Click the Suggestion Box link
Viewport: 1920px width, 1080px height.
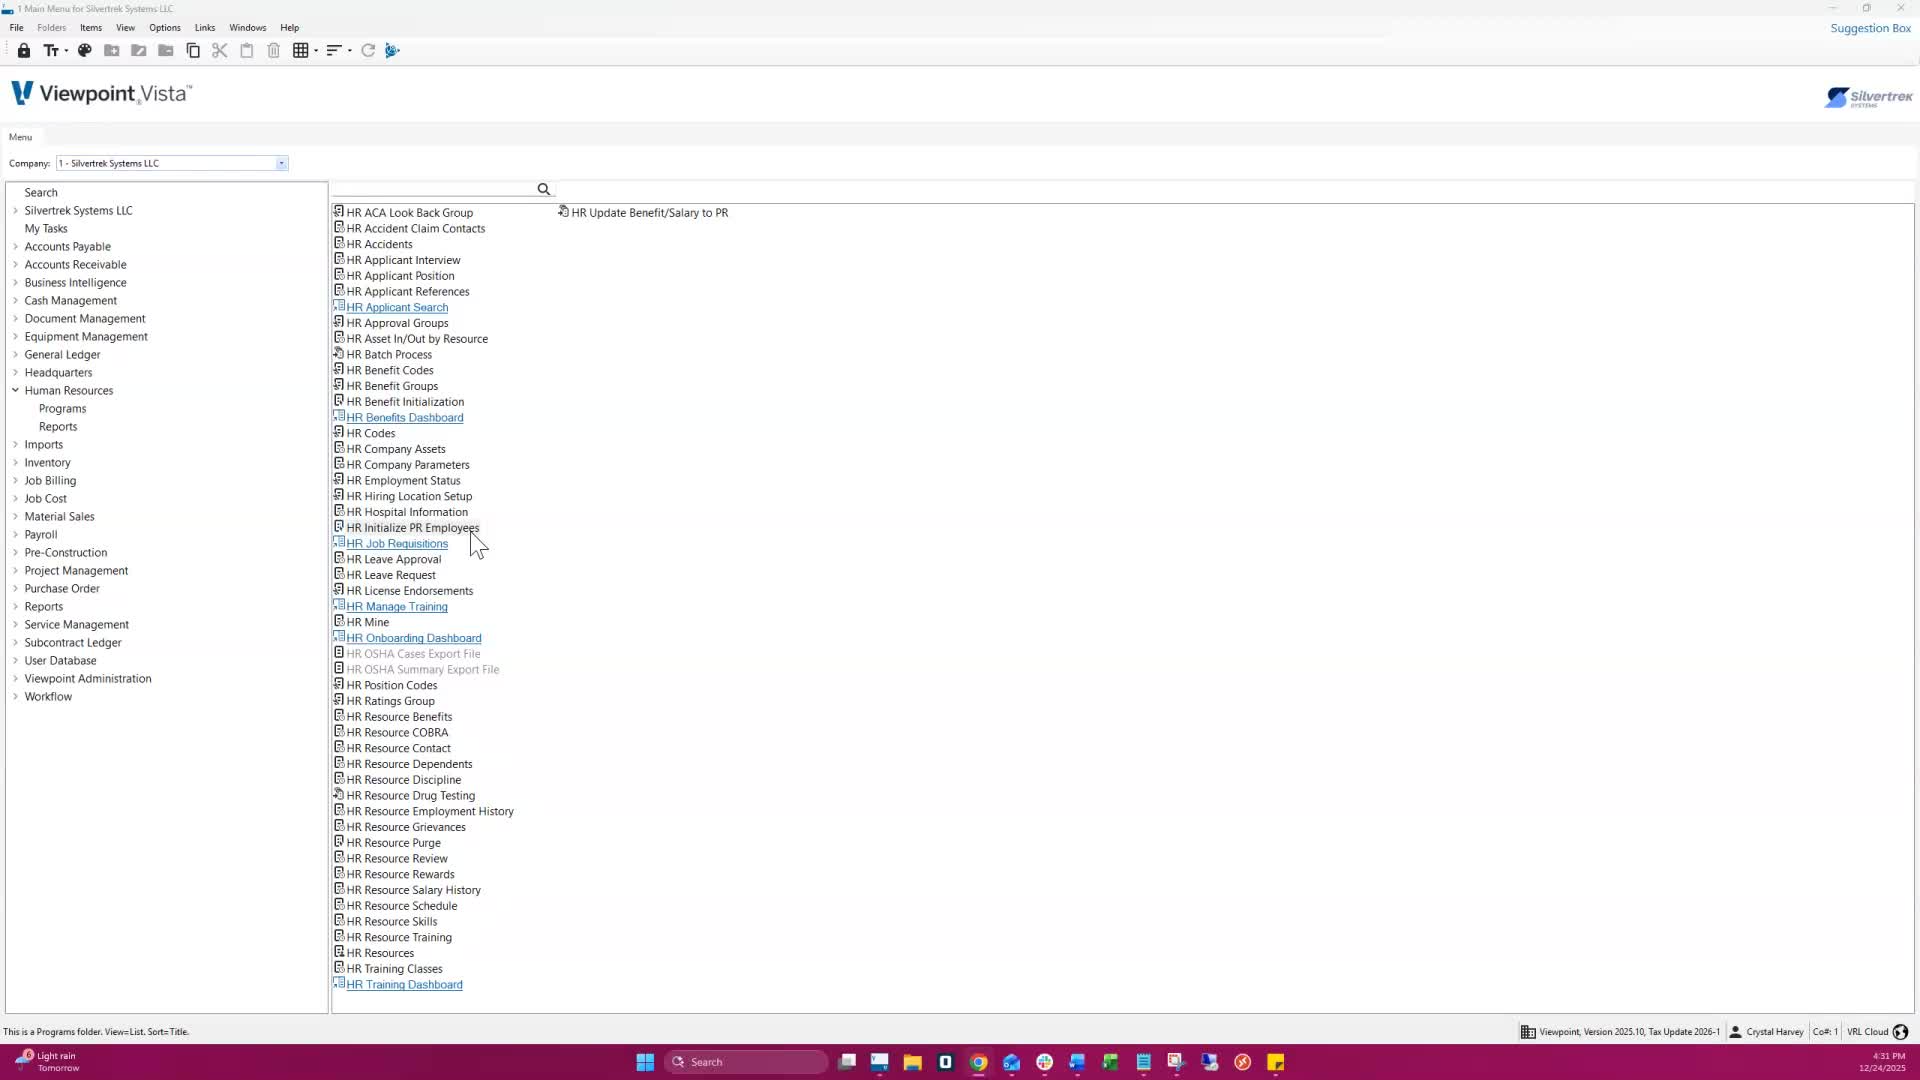click(1870, 28)
